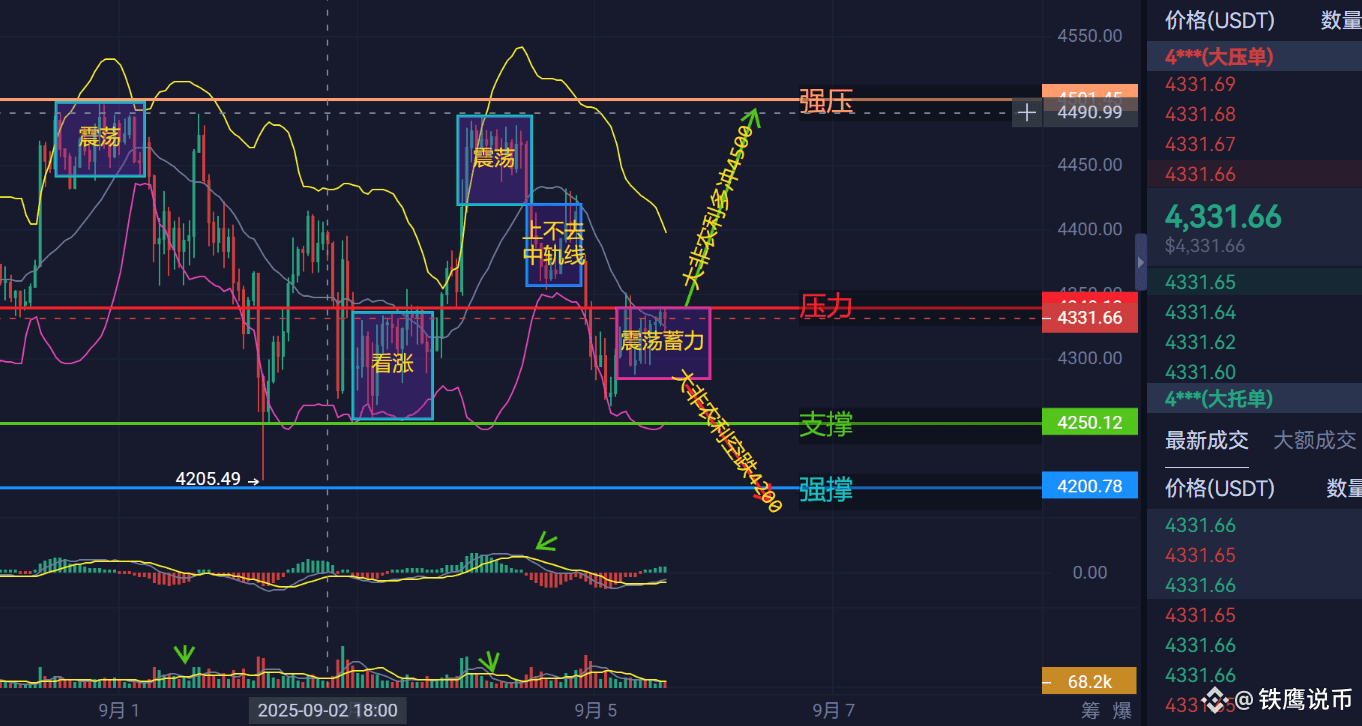Pick the ask price 4331.67 in order book
The width and height of the screenshot is (1362, 726).
pos(1200,144)
